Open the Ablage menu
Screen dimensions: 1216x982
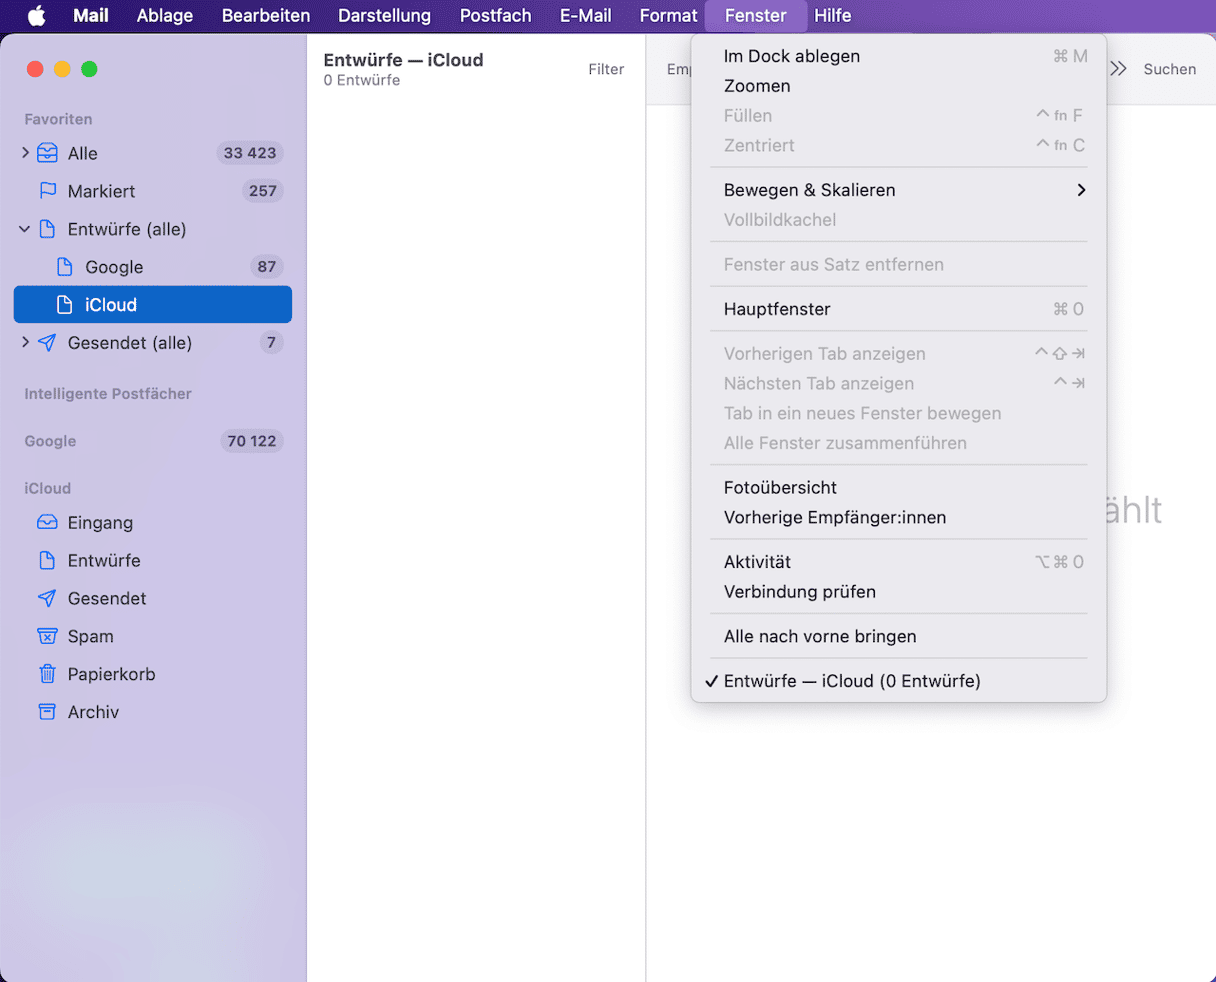(165, 15)
